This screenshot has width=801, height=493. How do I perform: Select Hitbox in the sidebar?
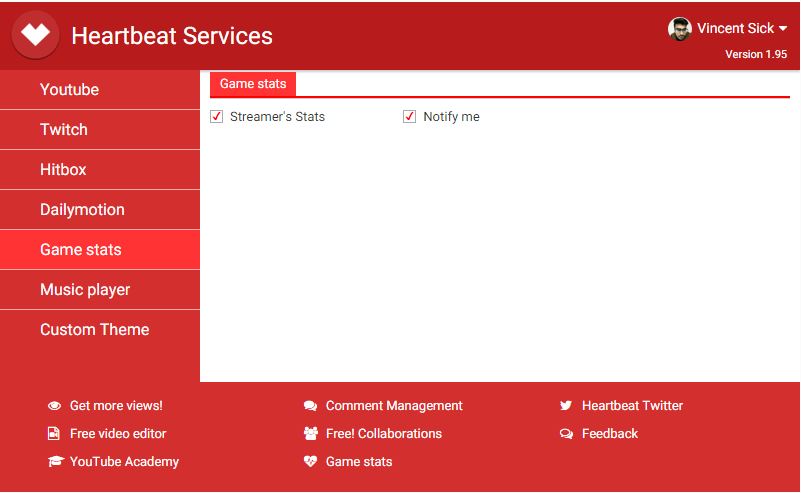point(100,169)
